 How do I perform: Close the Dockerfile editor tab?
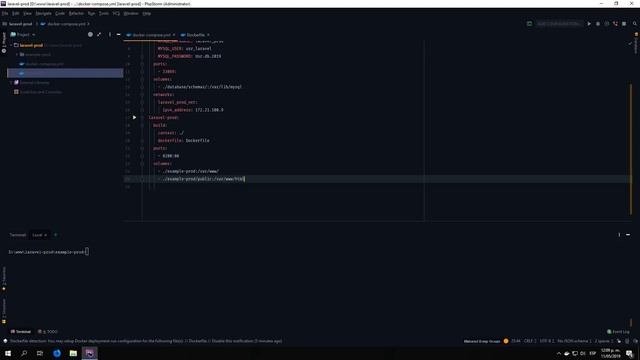click(x=208, y=35)
